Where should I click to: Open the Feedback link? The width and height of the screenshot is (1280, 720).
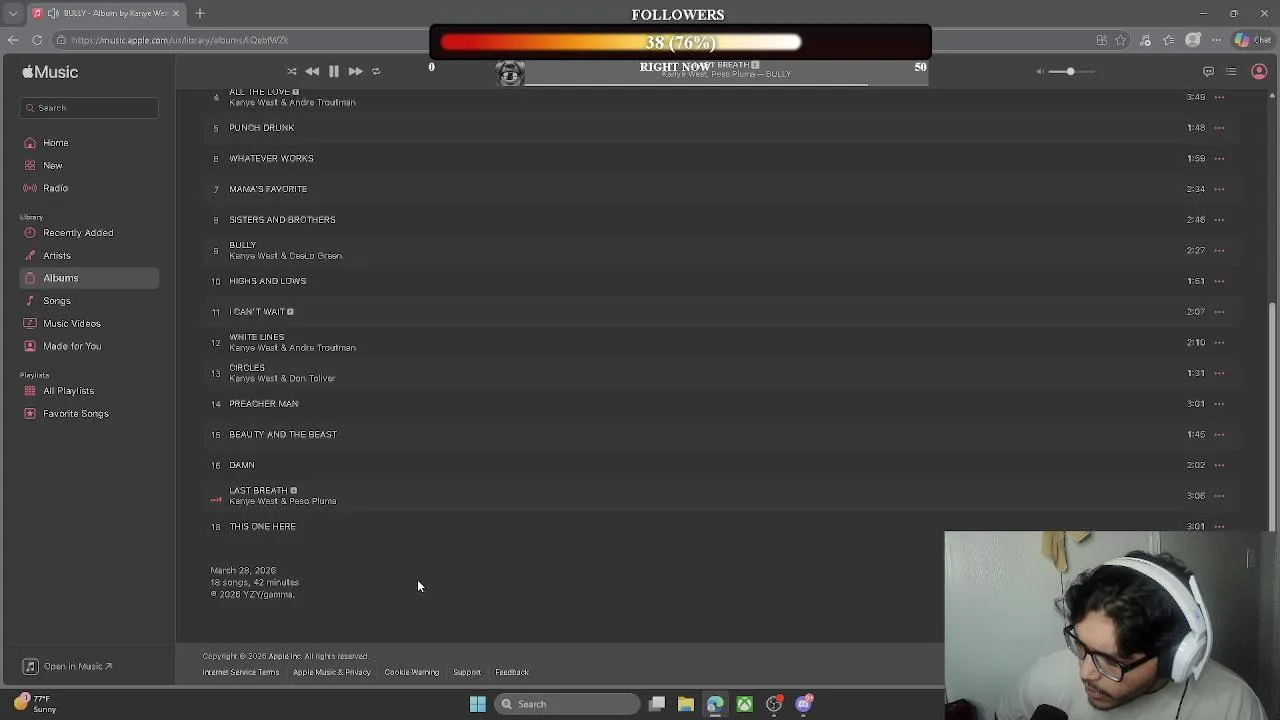pos(512,672)
